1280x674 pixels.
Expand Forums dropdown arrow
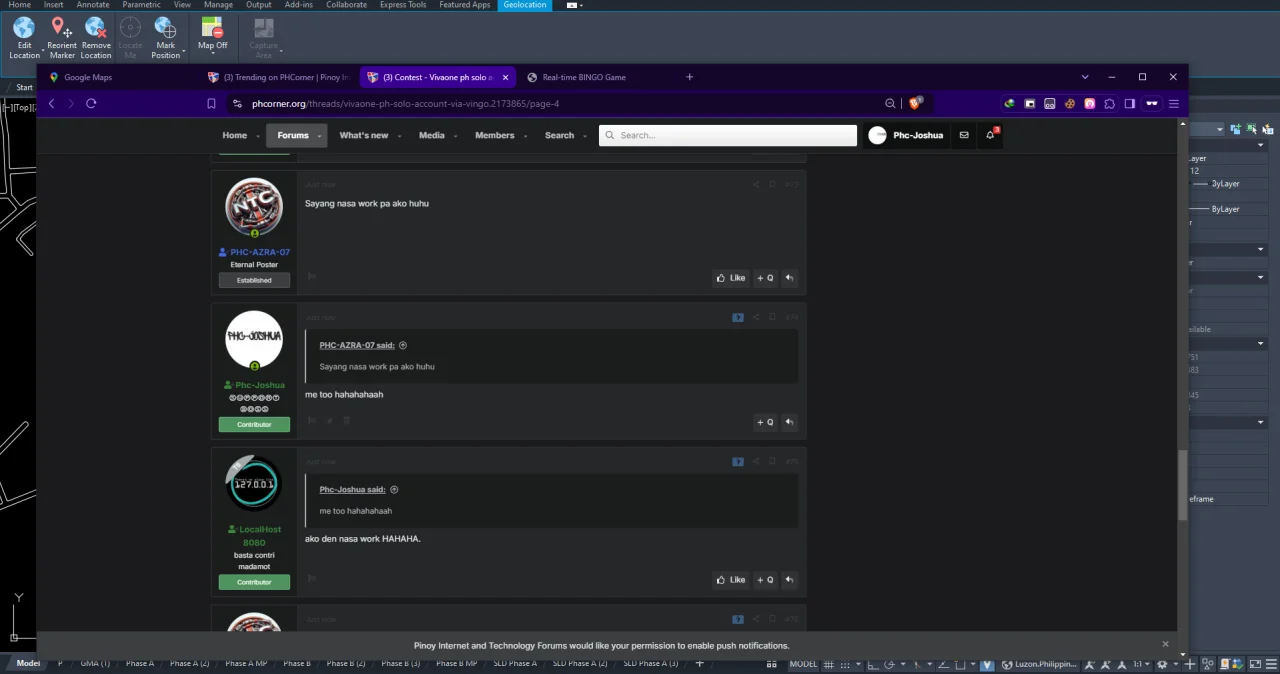[x=320, y=136]
